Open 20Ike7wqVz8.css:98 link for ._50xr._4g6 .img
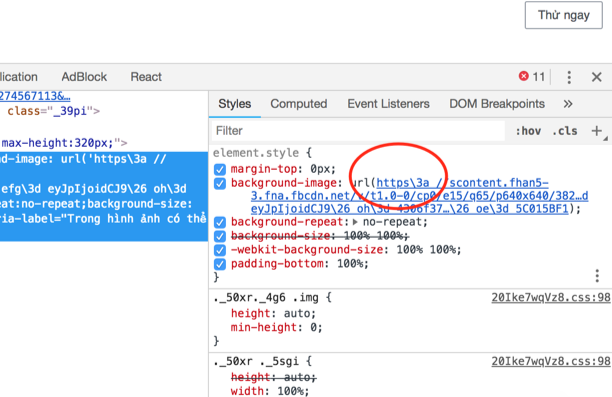The height and width of the screenshot is (397, 612). [551, 297]
